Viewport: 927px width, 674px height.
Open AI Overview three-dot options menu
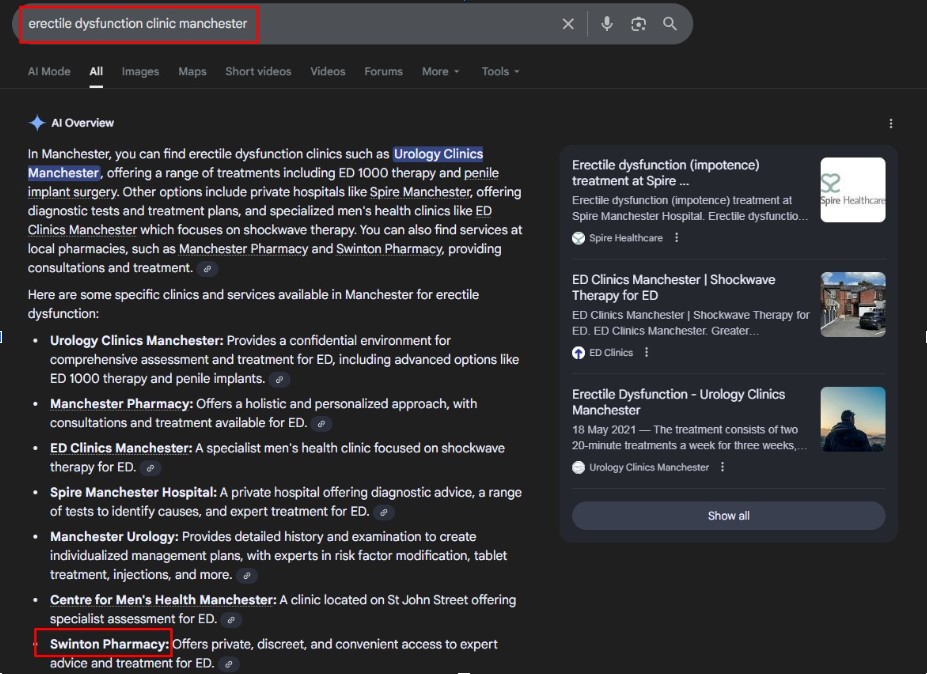click(x=890, y=123)
